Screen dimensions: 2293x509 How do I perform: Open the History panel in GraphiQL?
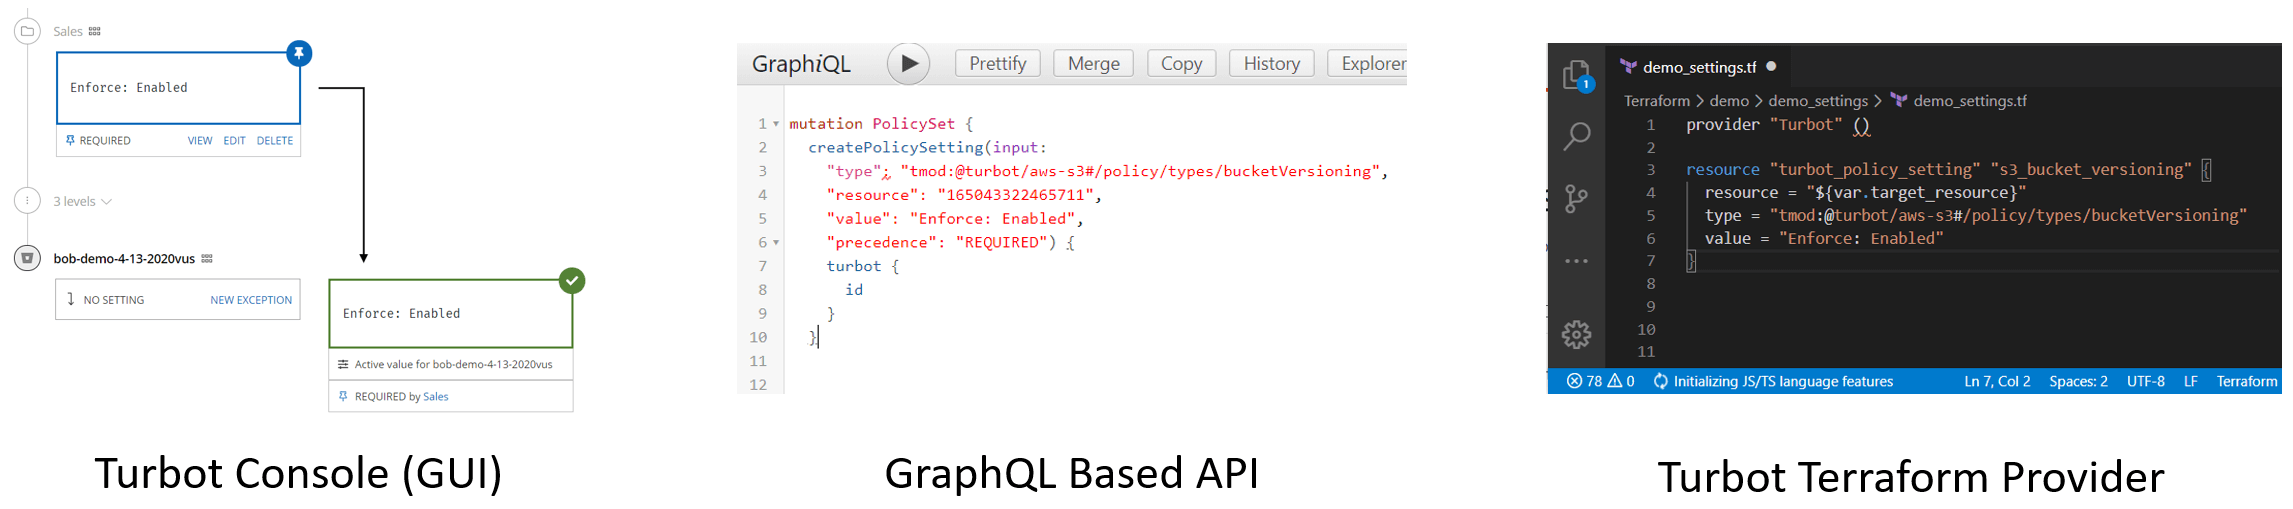pyautogui.click(x=1271, y=63)
